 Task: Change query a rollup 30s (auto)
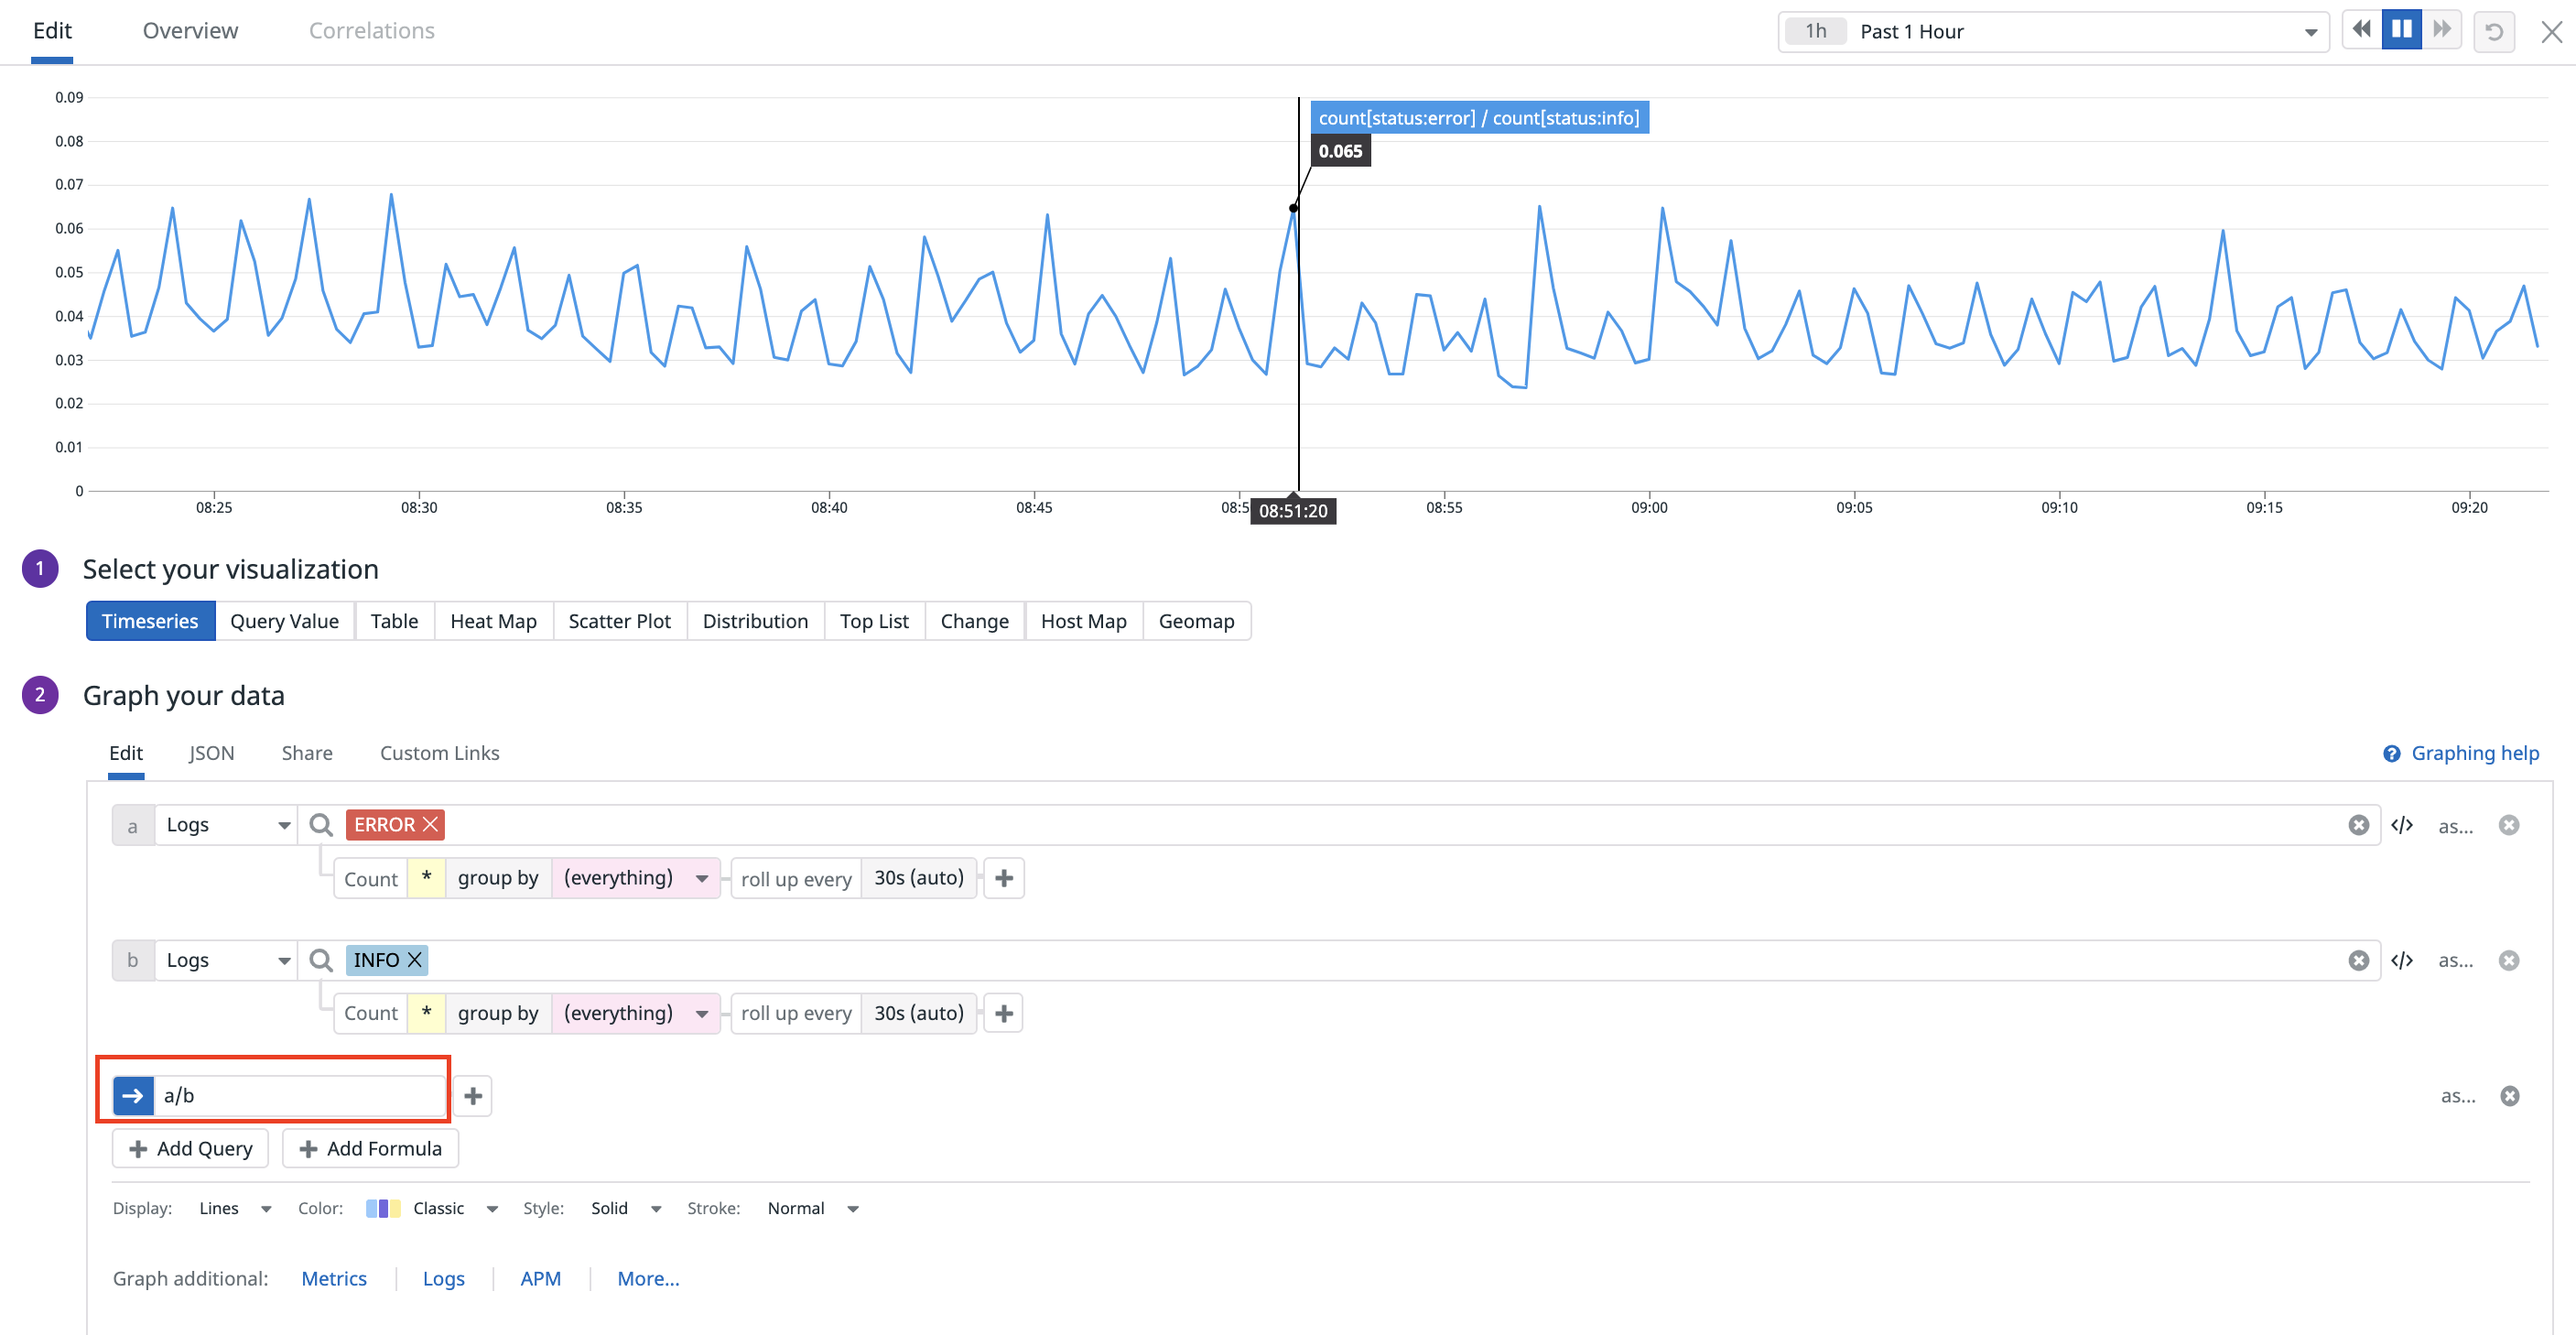[x=918, y=878]
